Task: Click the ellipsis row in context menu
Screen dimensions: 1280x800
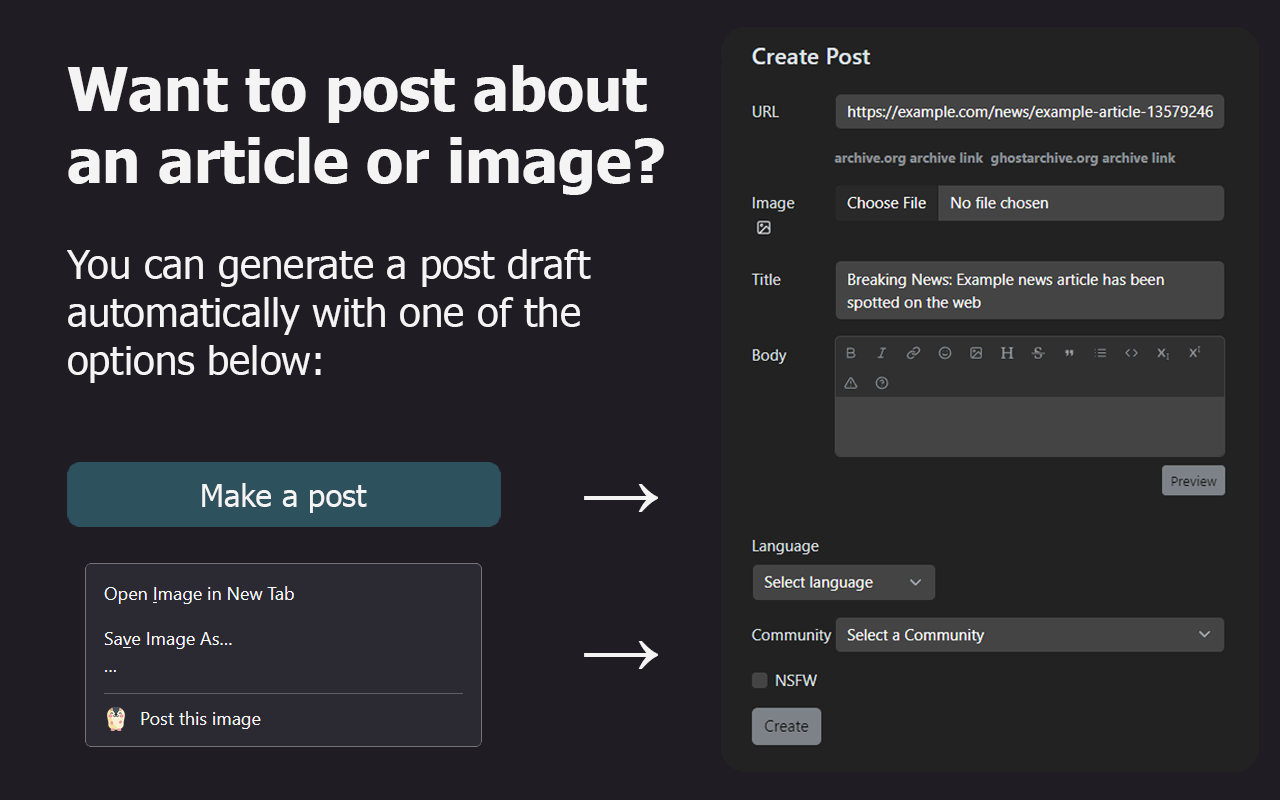Action: (110, 667)
